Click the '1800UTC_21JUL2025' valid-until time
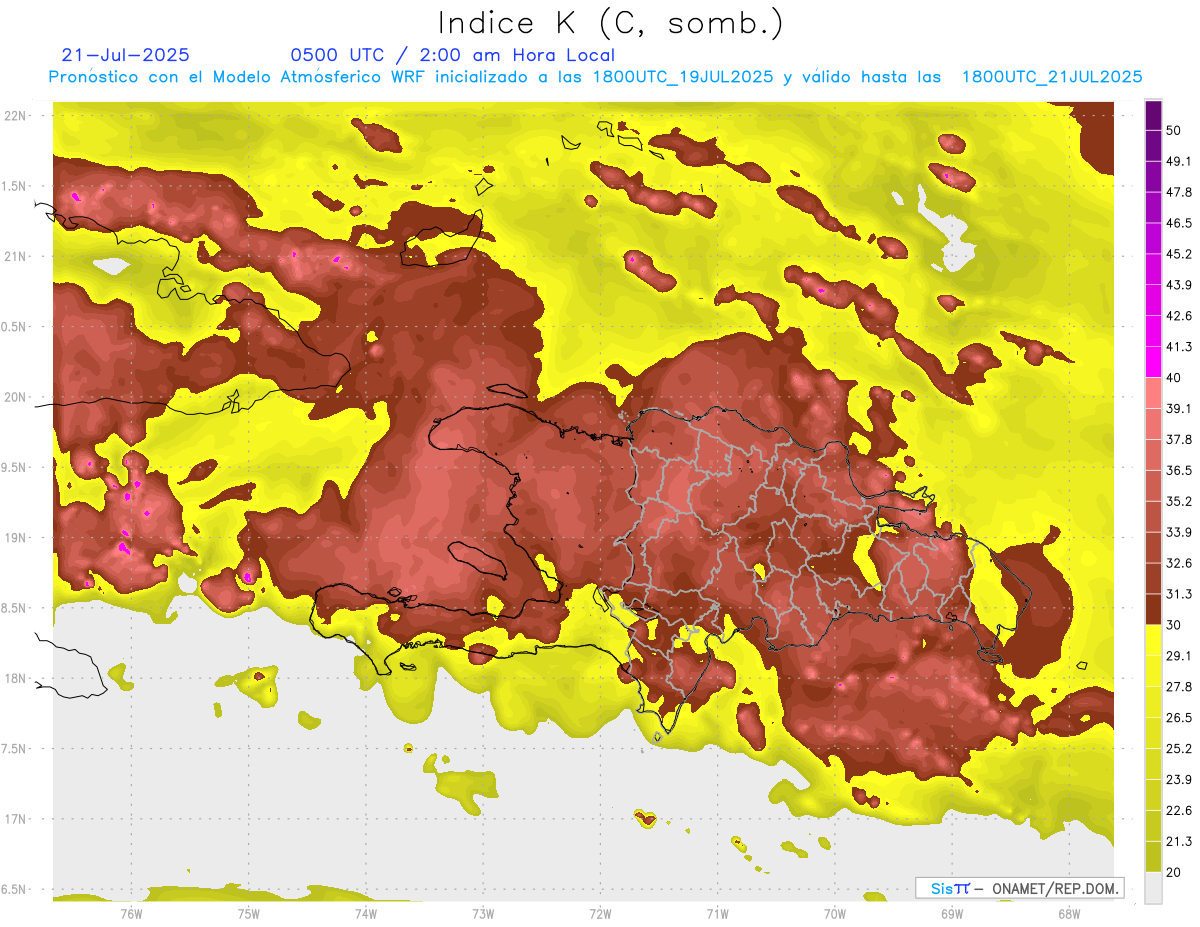 [1052, 77]
